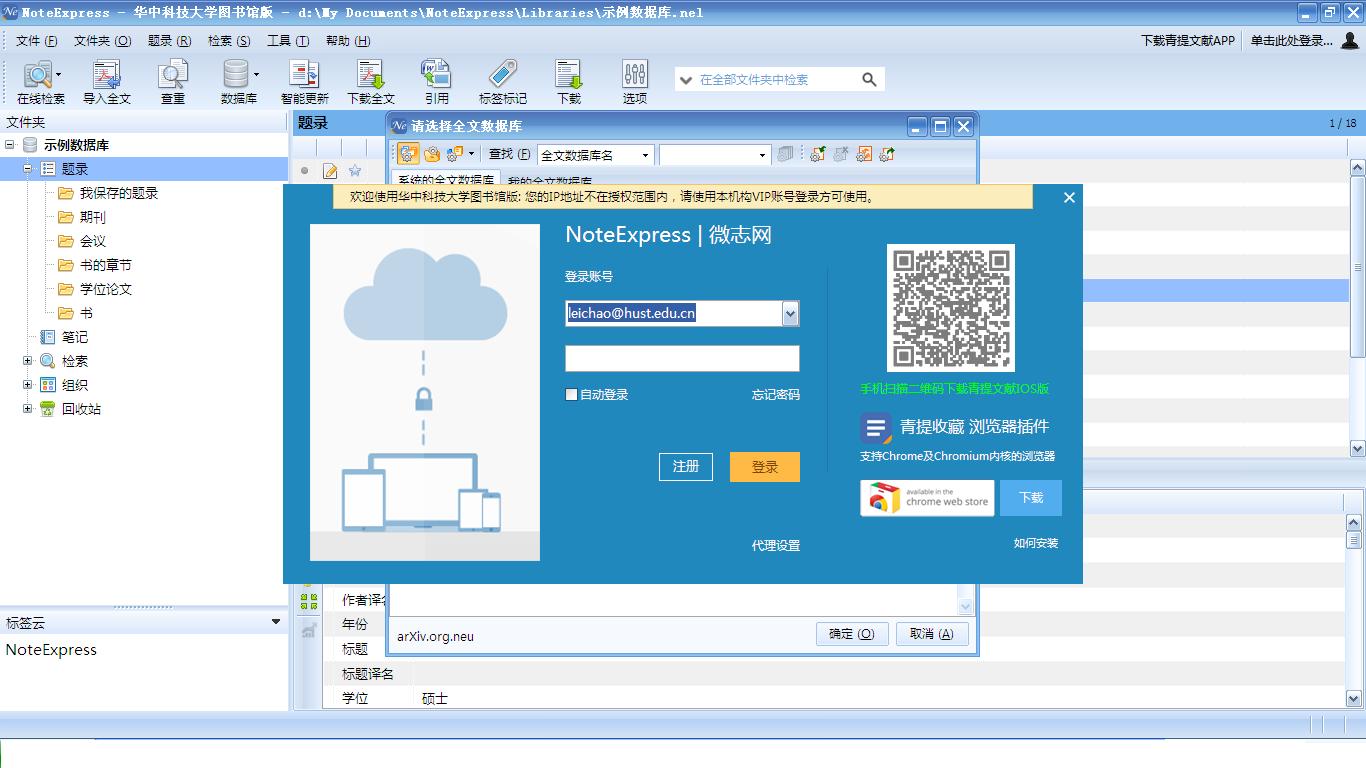Click the QR code image in login dialog
1366x768 pixels.
tap(951, 308)
